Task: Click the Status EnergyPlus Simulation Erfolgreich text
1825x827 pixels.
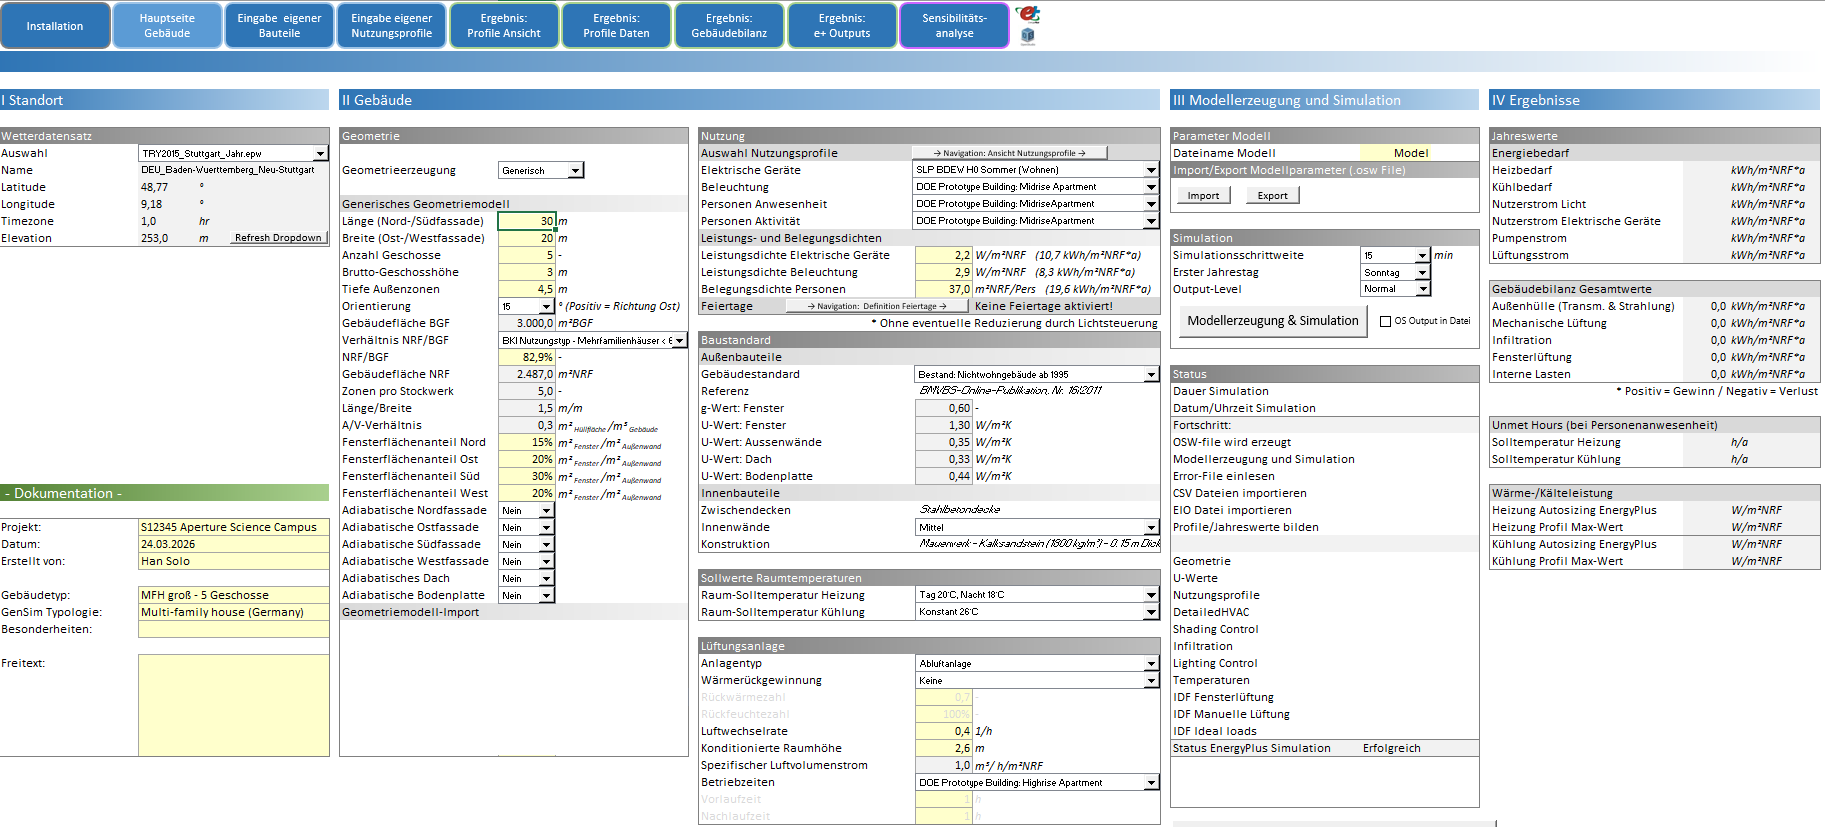Action: [x=1391, y=748]
